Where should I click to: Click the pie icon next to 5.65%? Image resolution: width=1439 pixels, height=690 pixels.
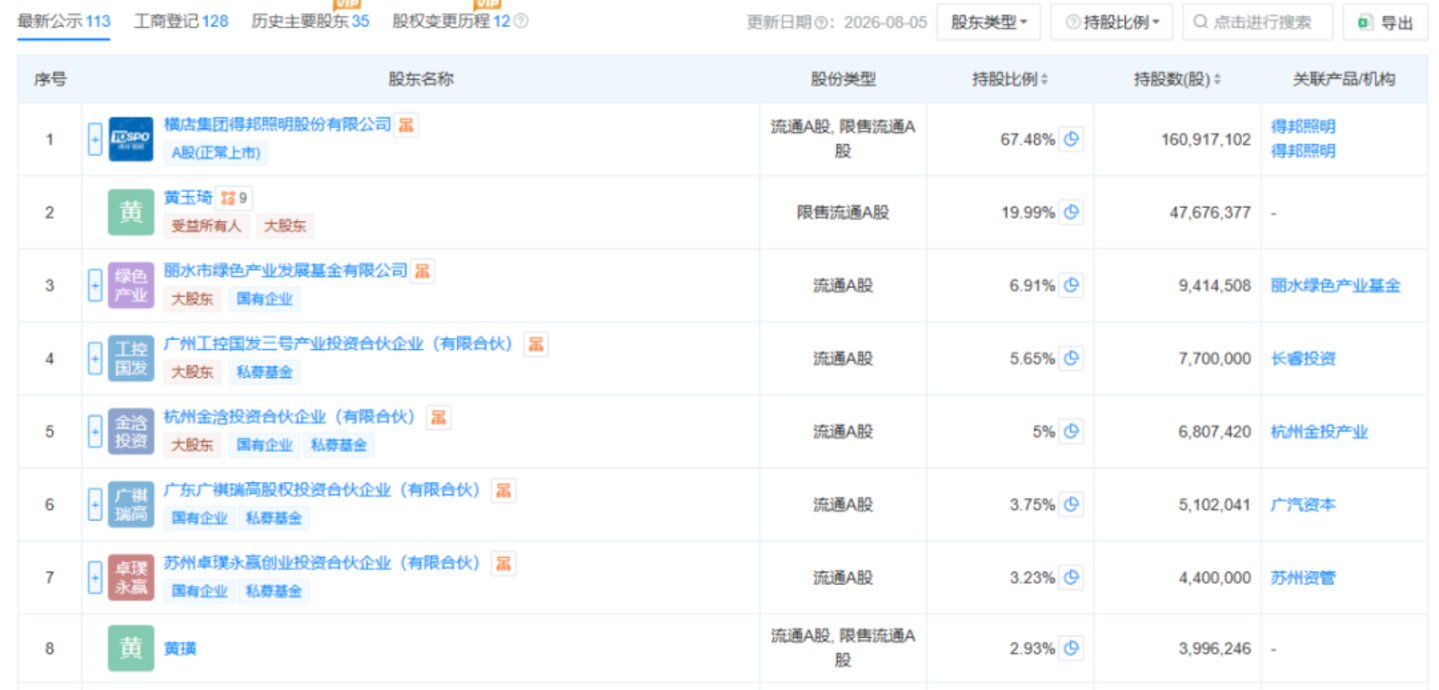1071,358
